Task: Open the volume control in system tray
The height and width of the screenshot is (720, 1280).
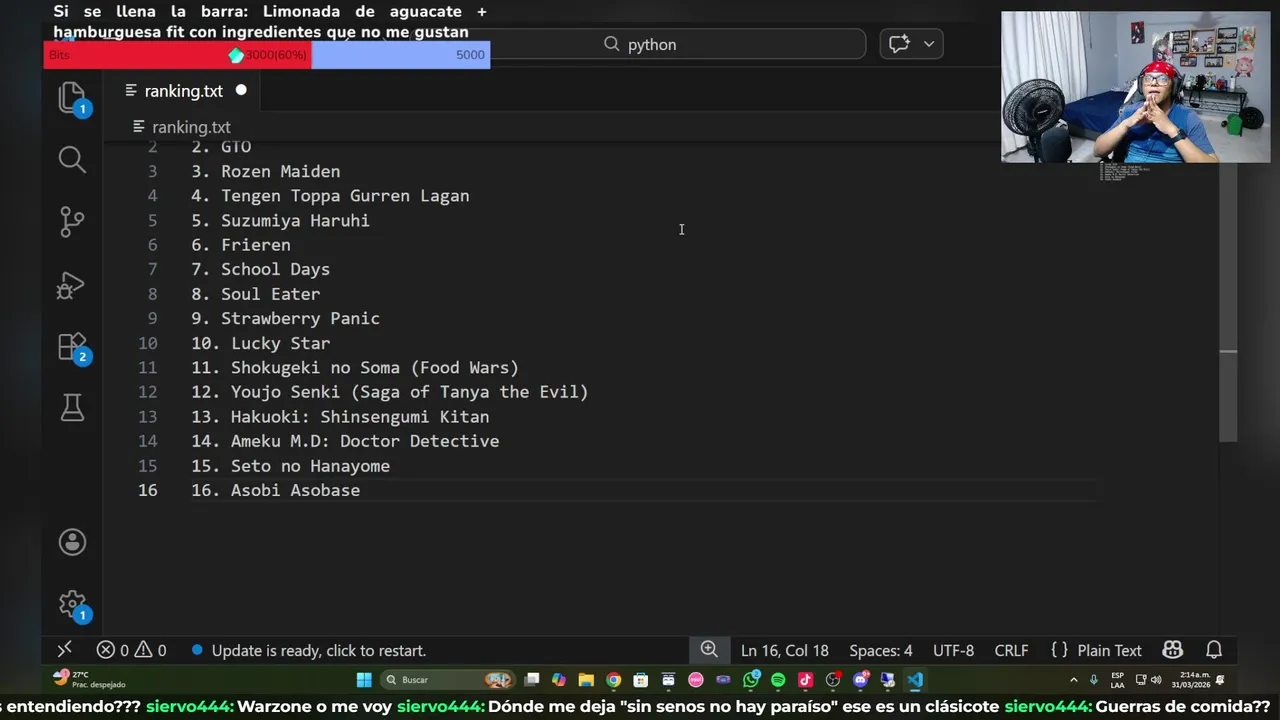Action: (x=1156, y=680)
